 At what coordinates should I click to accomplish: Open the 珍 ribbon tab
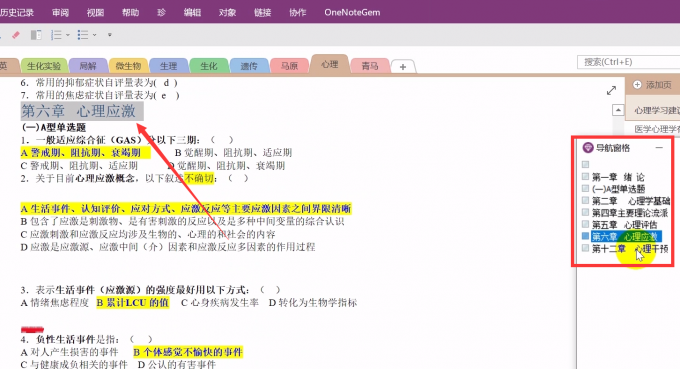[161, 13]
